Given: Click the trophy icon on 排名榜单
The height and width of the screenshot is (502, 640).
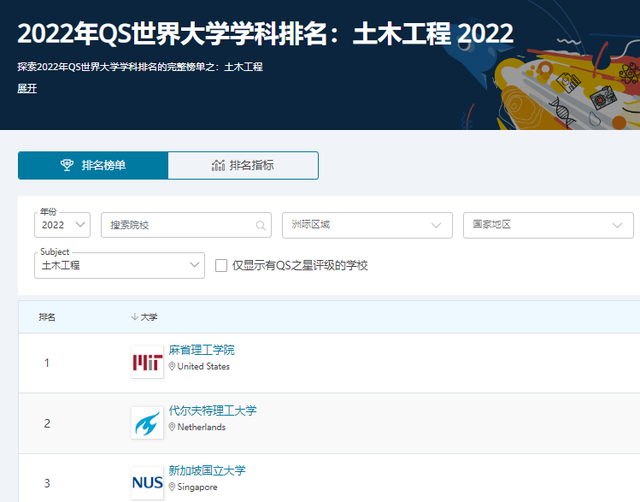Looking at the screenshot, I should 67,165.
